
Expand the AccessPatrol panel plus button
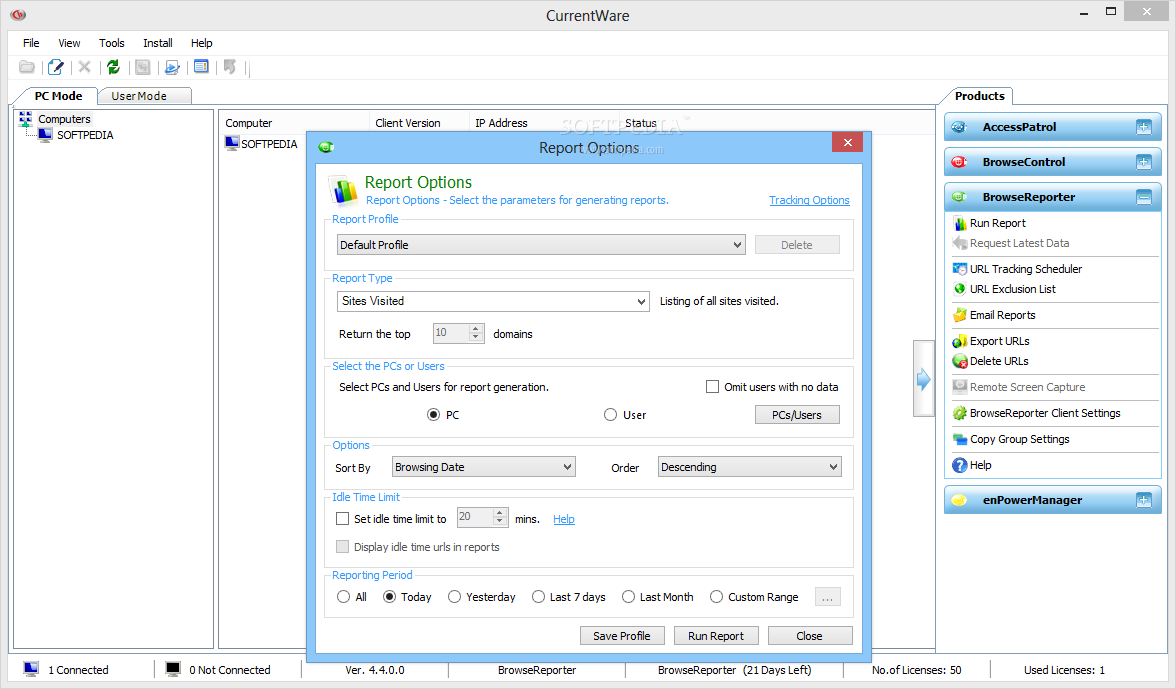click(1144, 127)
